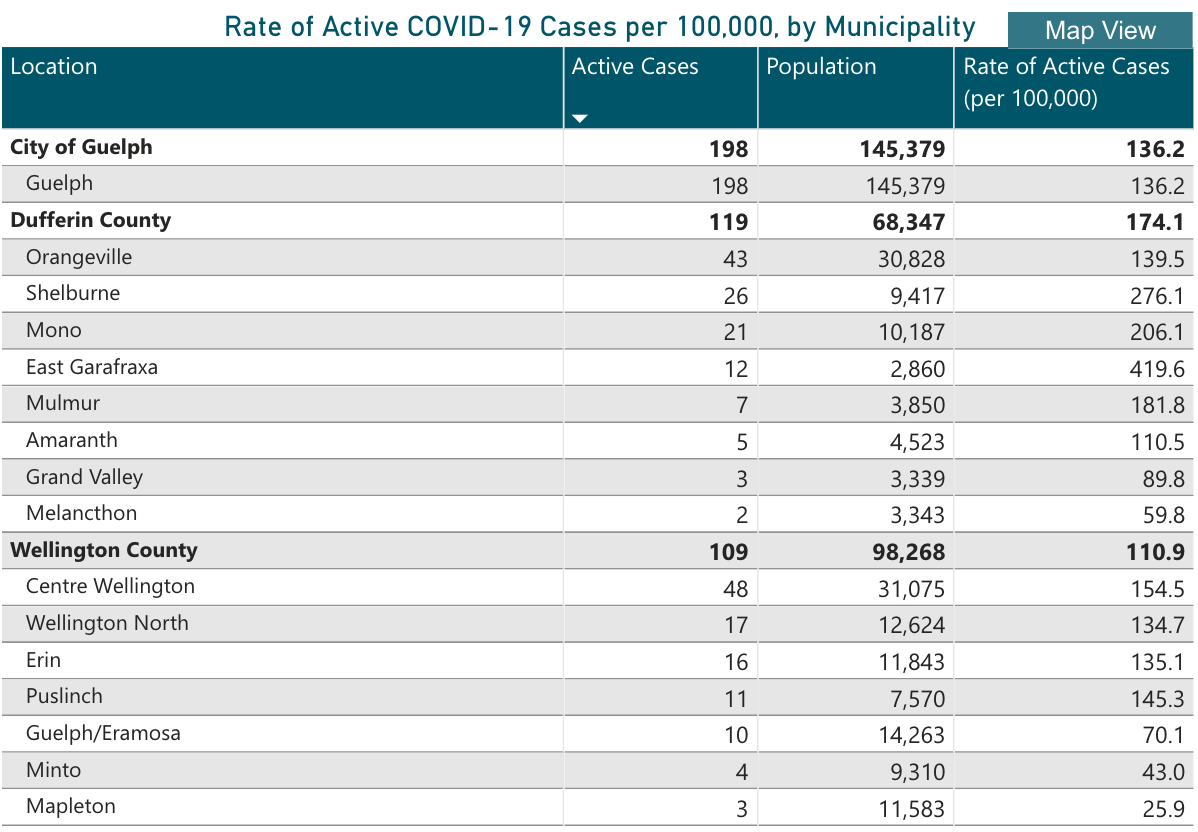
Task: Select the City of Guelph group row
Action: (x=82, y=147)
